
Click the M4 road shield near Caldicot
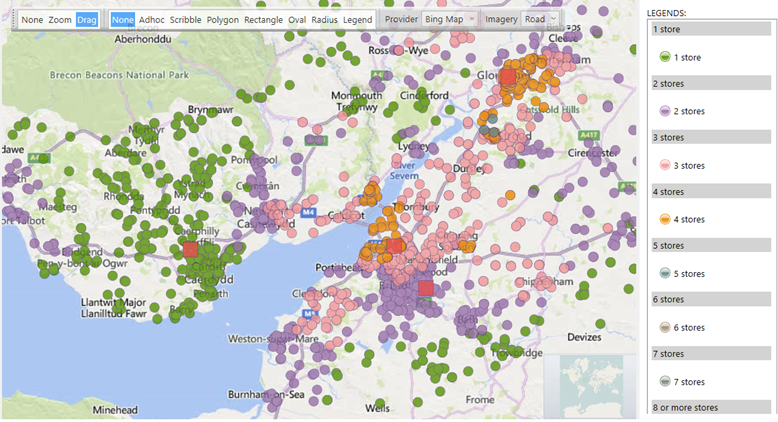coord(308,212)
